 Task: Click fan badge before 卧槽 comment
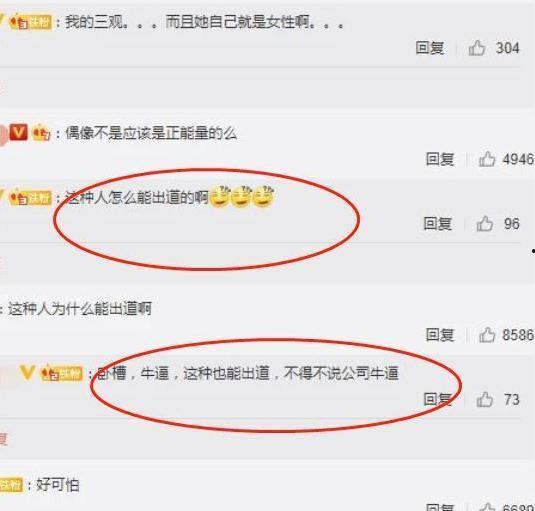pyautogui.click(x=62, y=373)
